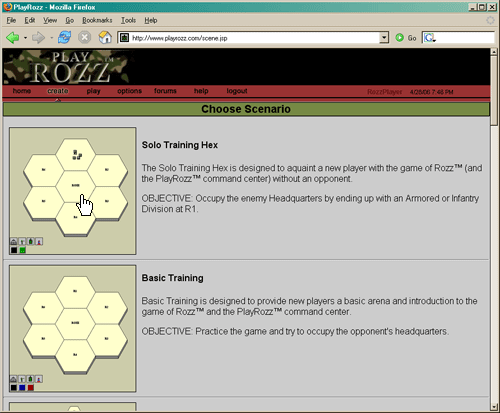Click the page scrollbar down arrow
The height and width of the screenshot is (413, 500).
(x=494, y=407)
